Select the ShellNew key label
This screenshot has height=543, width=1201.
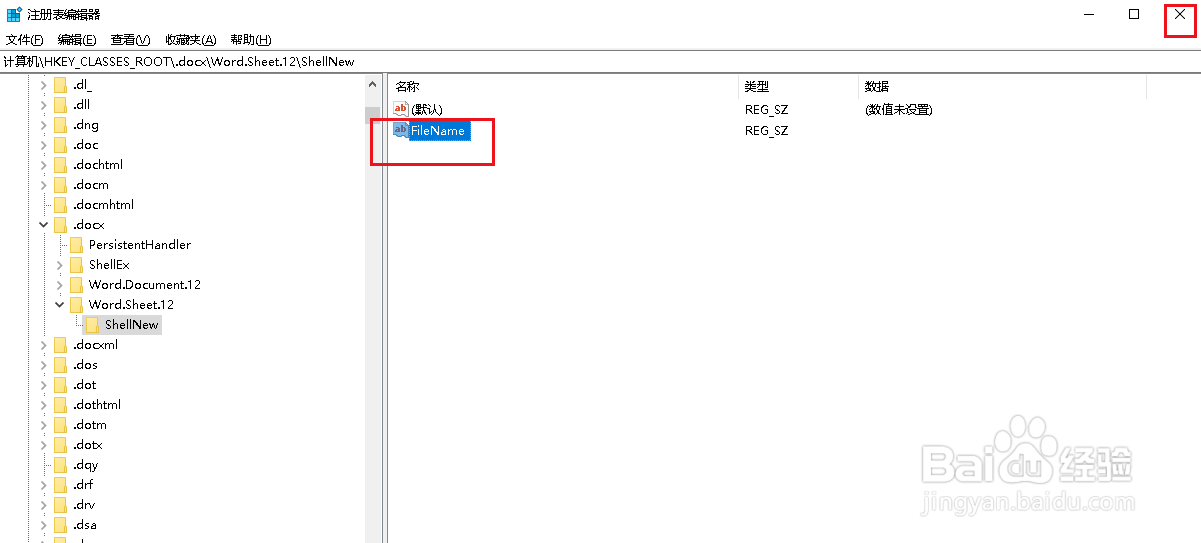point(132,325)
